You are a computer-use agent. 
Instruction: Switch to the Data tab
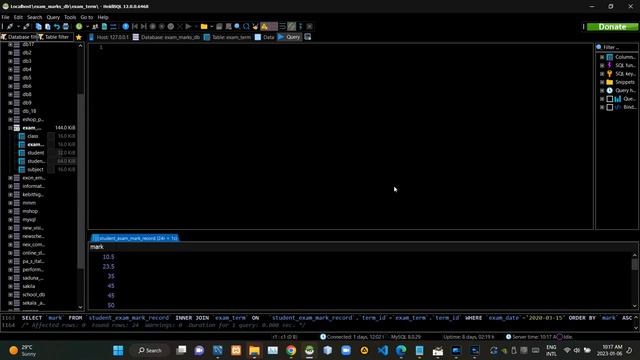(264, 37)
